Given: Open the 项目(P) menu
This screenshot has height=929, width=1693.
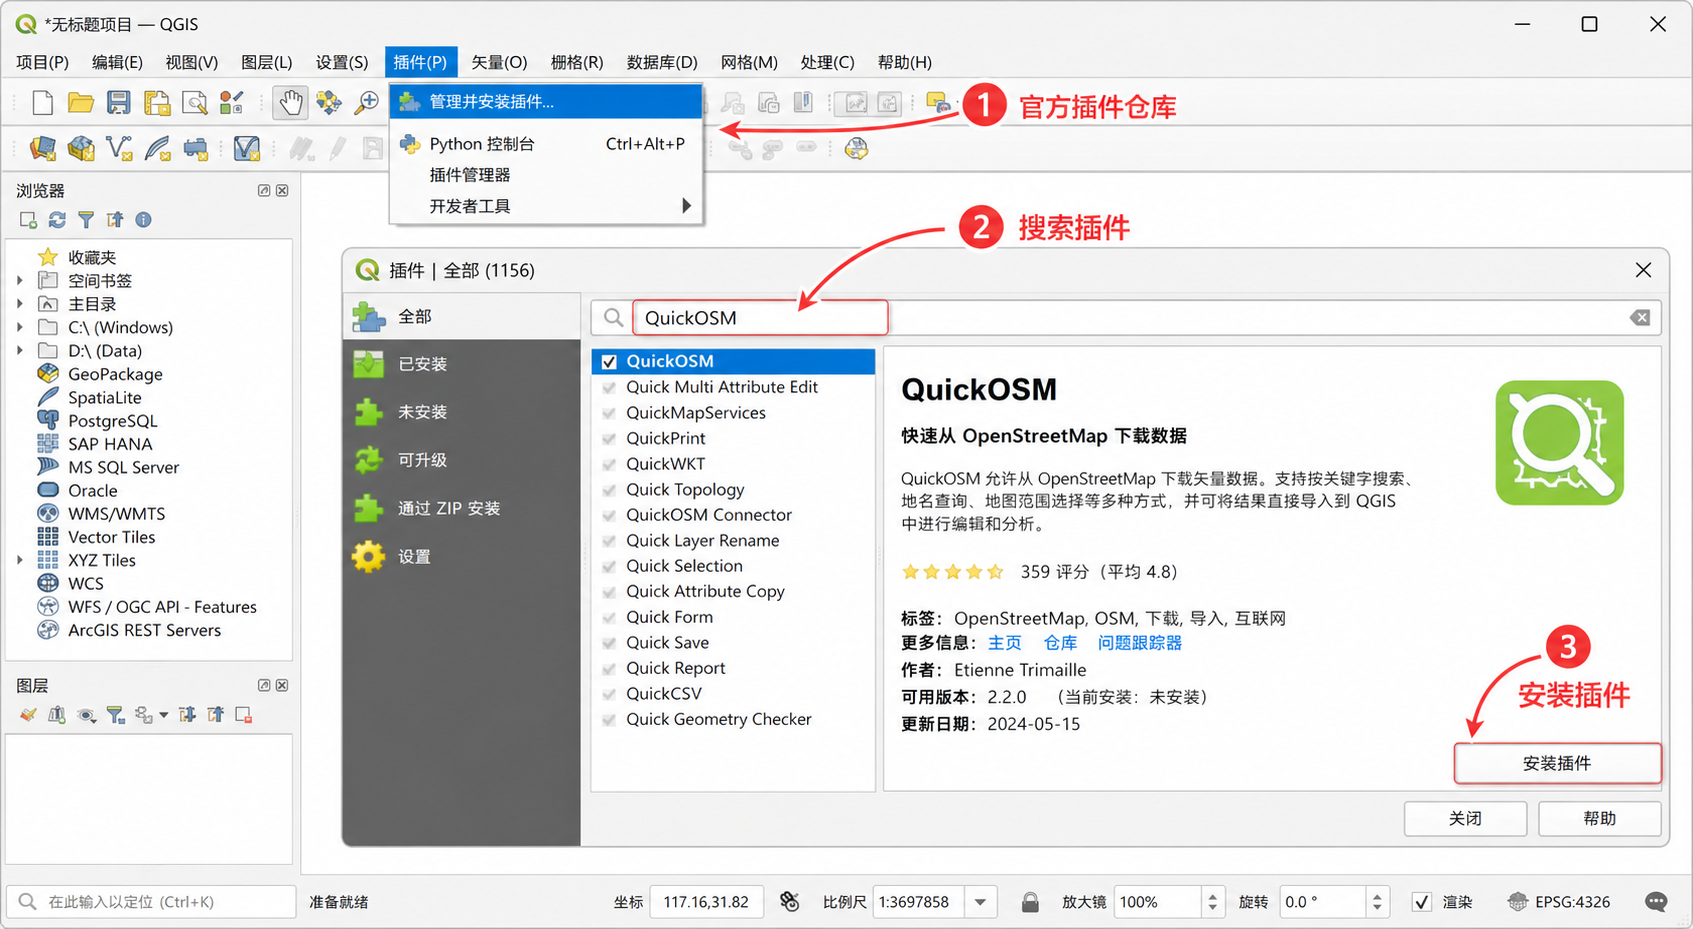Looking at the screenshot, I should [43, 62].
